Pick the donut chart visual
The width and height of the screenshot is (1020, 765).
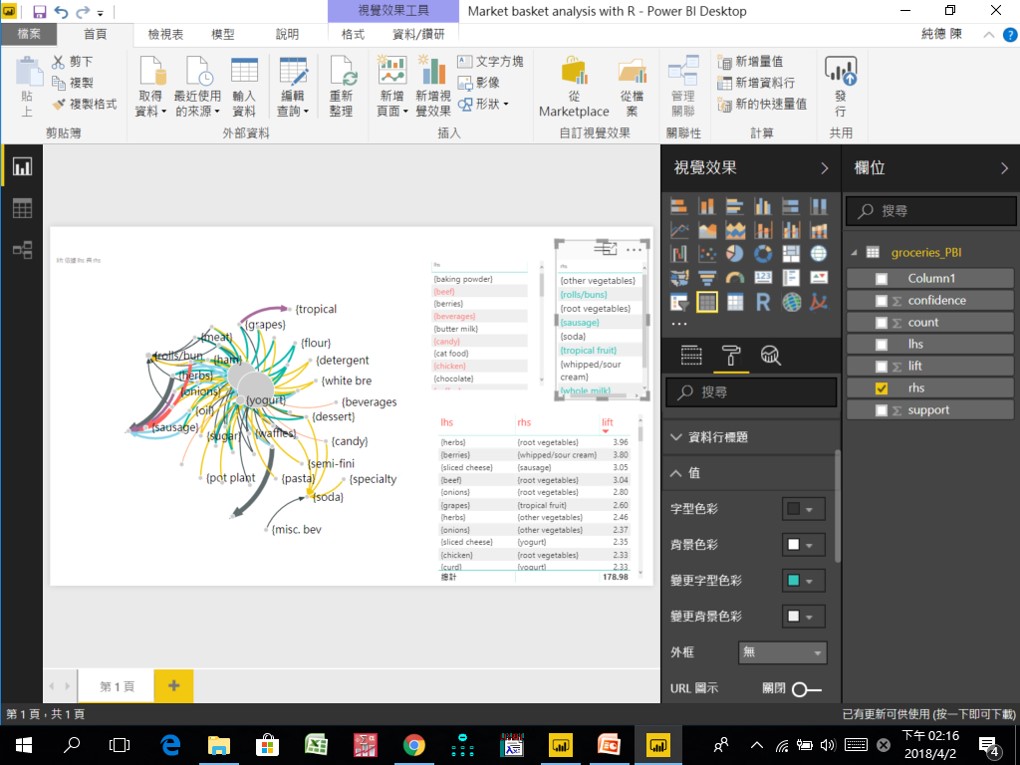763,254
